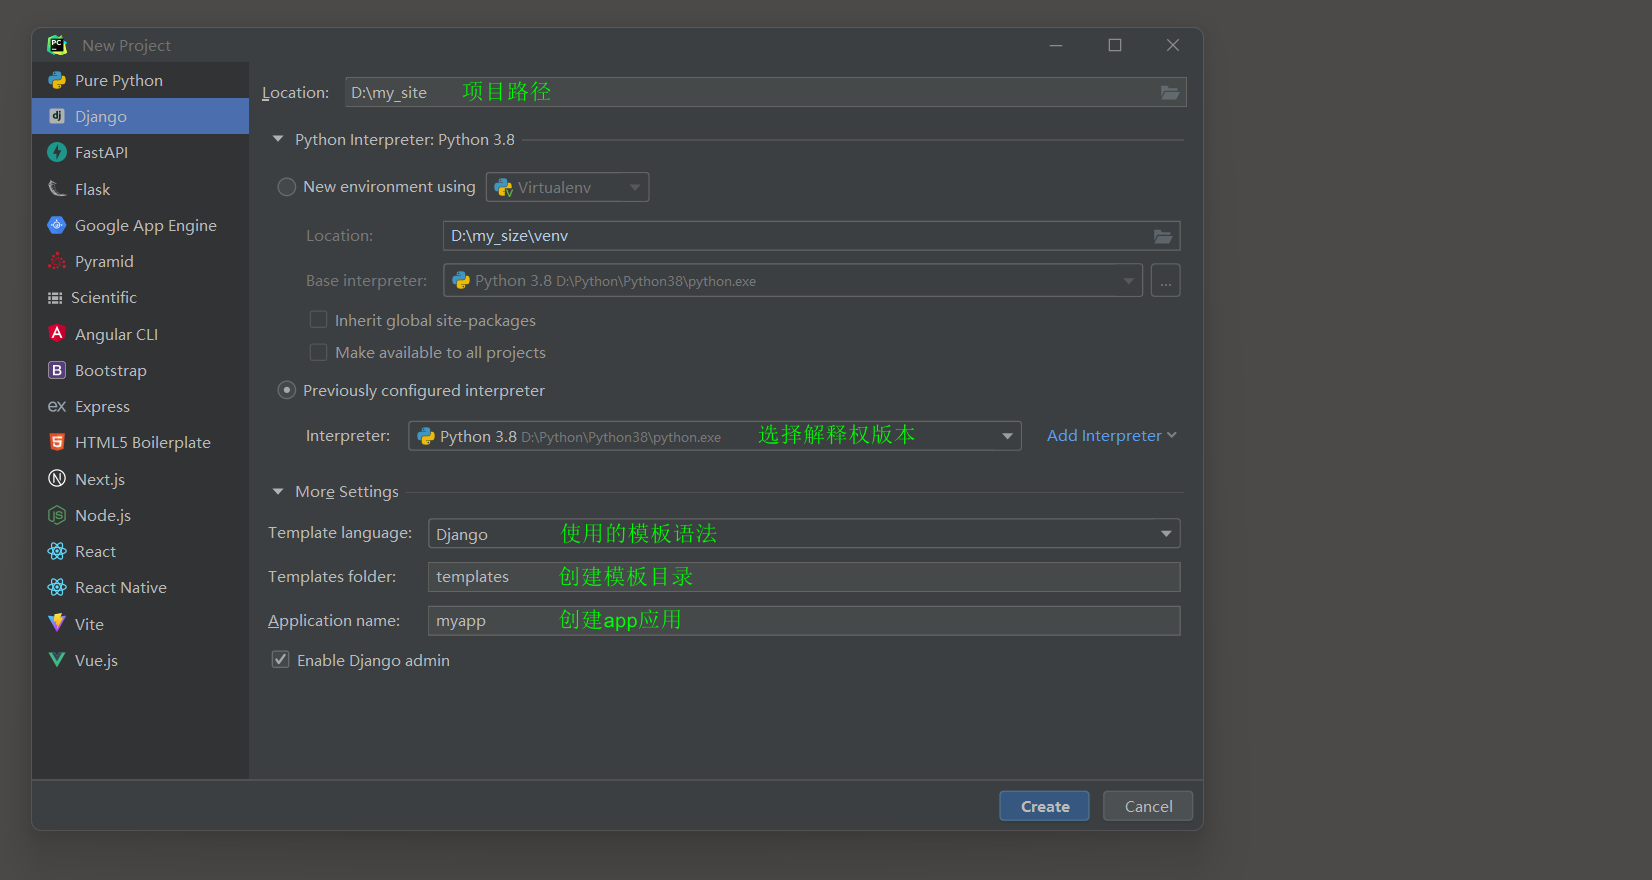The image size is (1652, 880).
Task: Click the Express ex icon
Action: [x=57, y=406]
